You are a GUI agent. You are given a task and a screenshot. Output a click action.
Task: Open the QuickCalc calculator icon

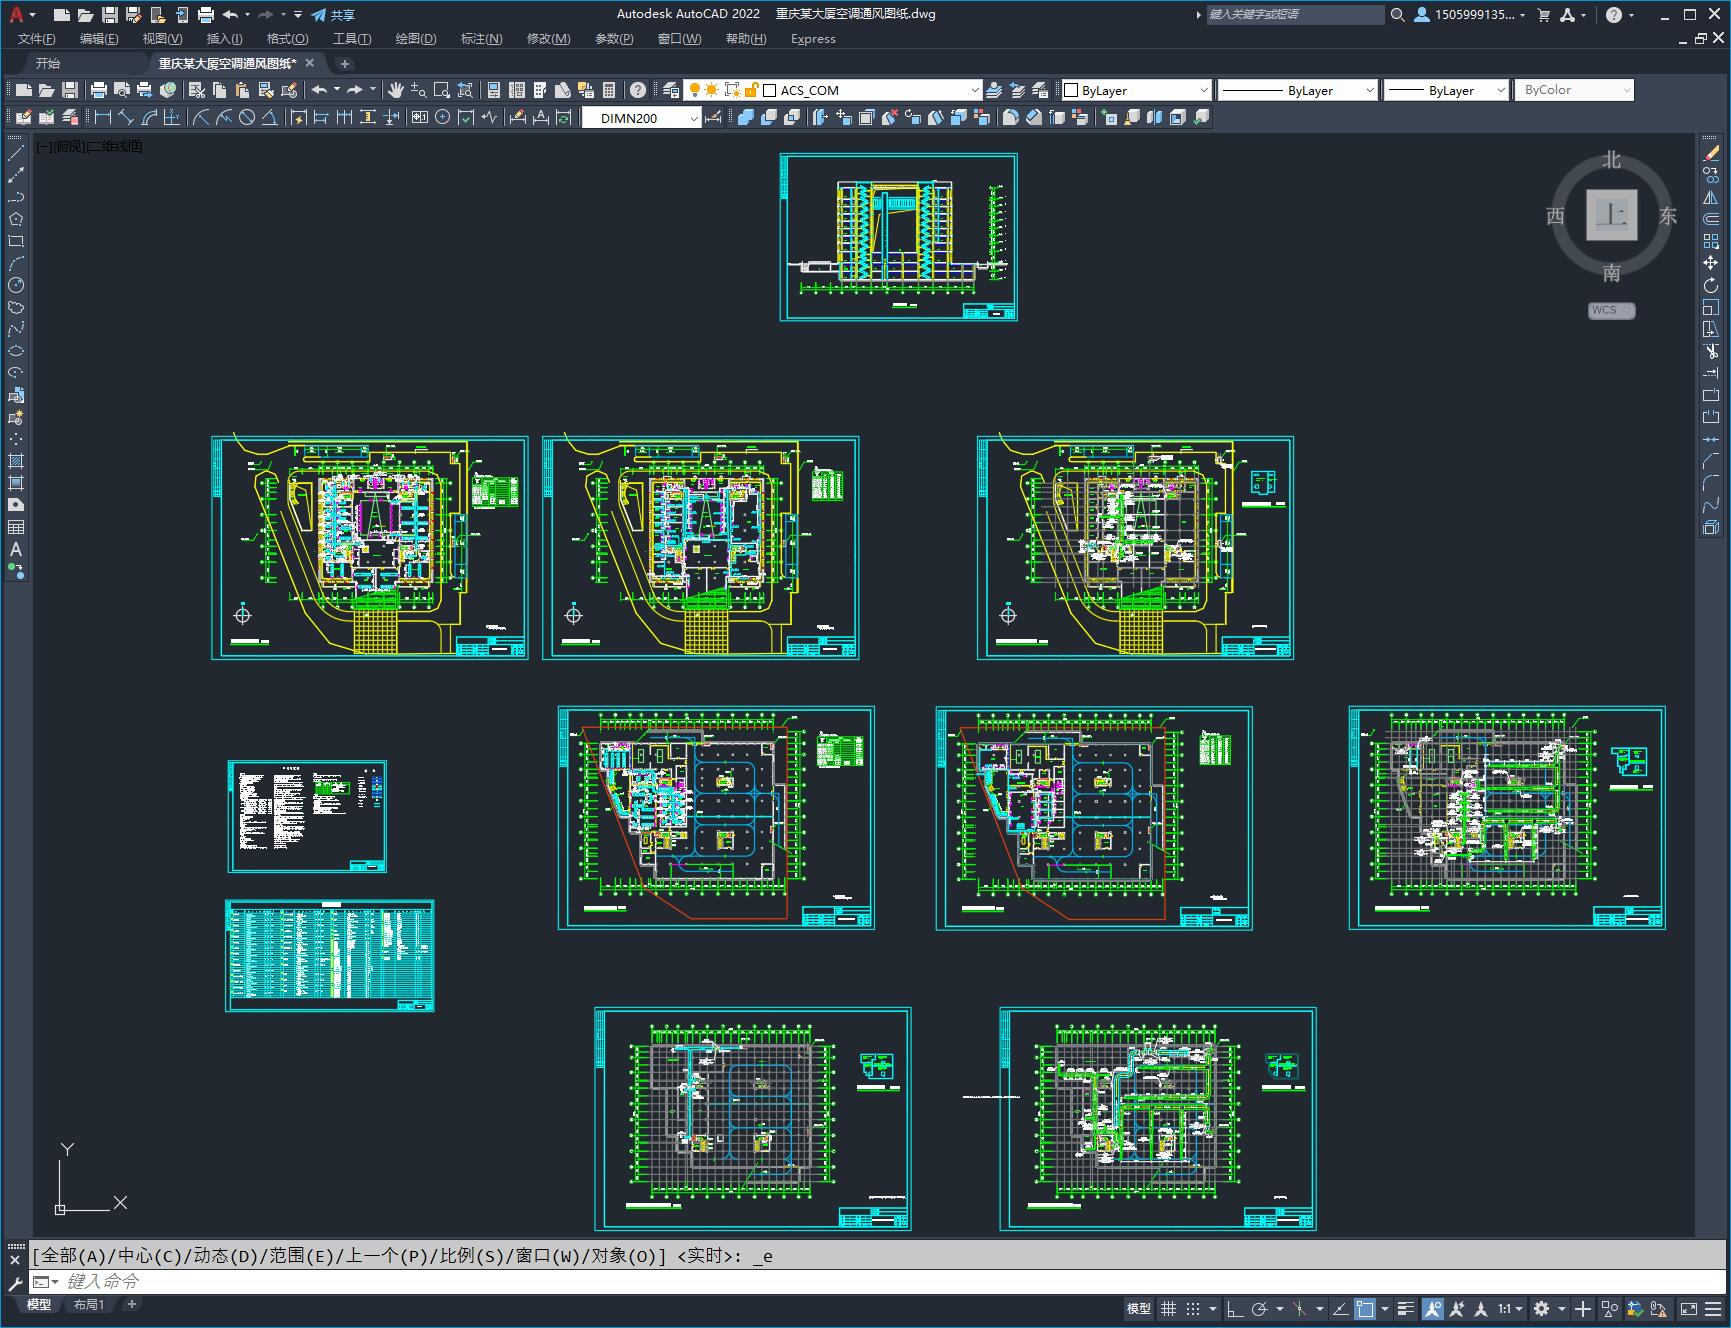point(609,90)
